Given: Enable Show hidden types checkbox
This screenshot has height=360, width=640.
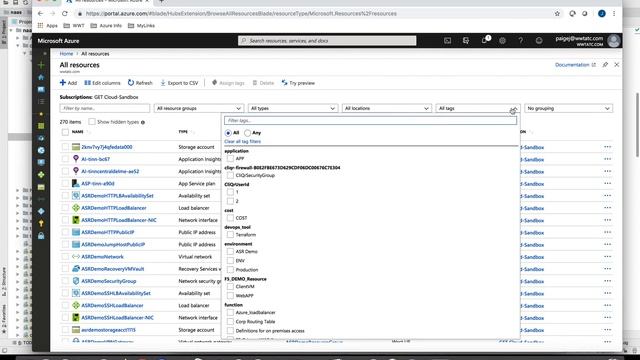Looking at the screenshot, I should click(x=92, y=122).
